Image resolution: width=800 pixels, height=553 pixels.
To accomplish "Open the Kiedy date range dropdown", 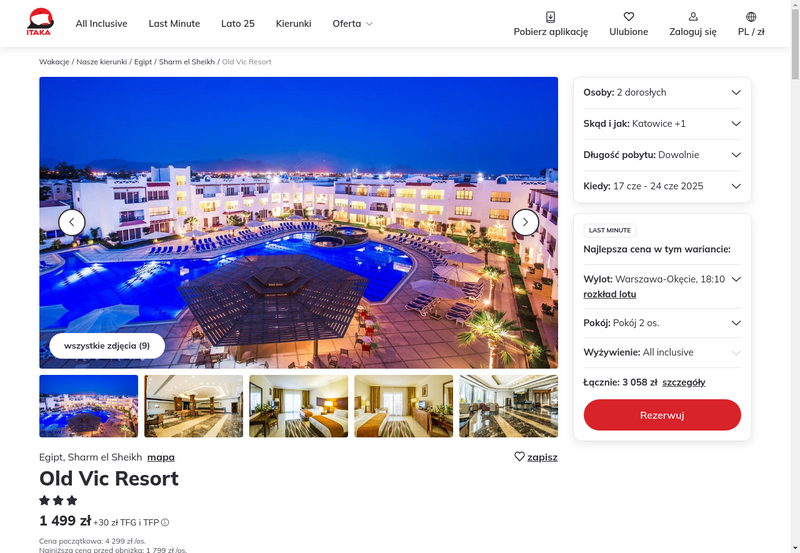I will pos(662,186).
